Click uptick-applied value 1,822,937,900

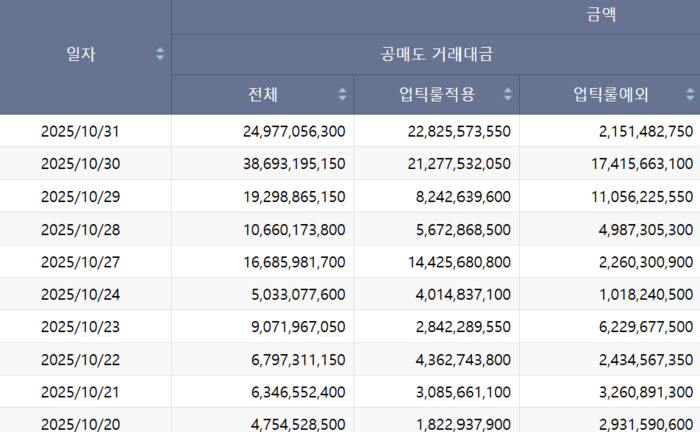[x=463, y=424]
